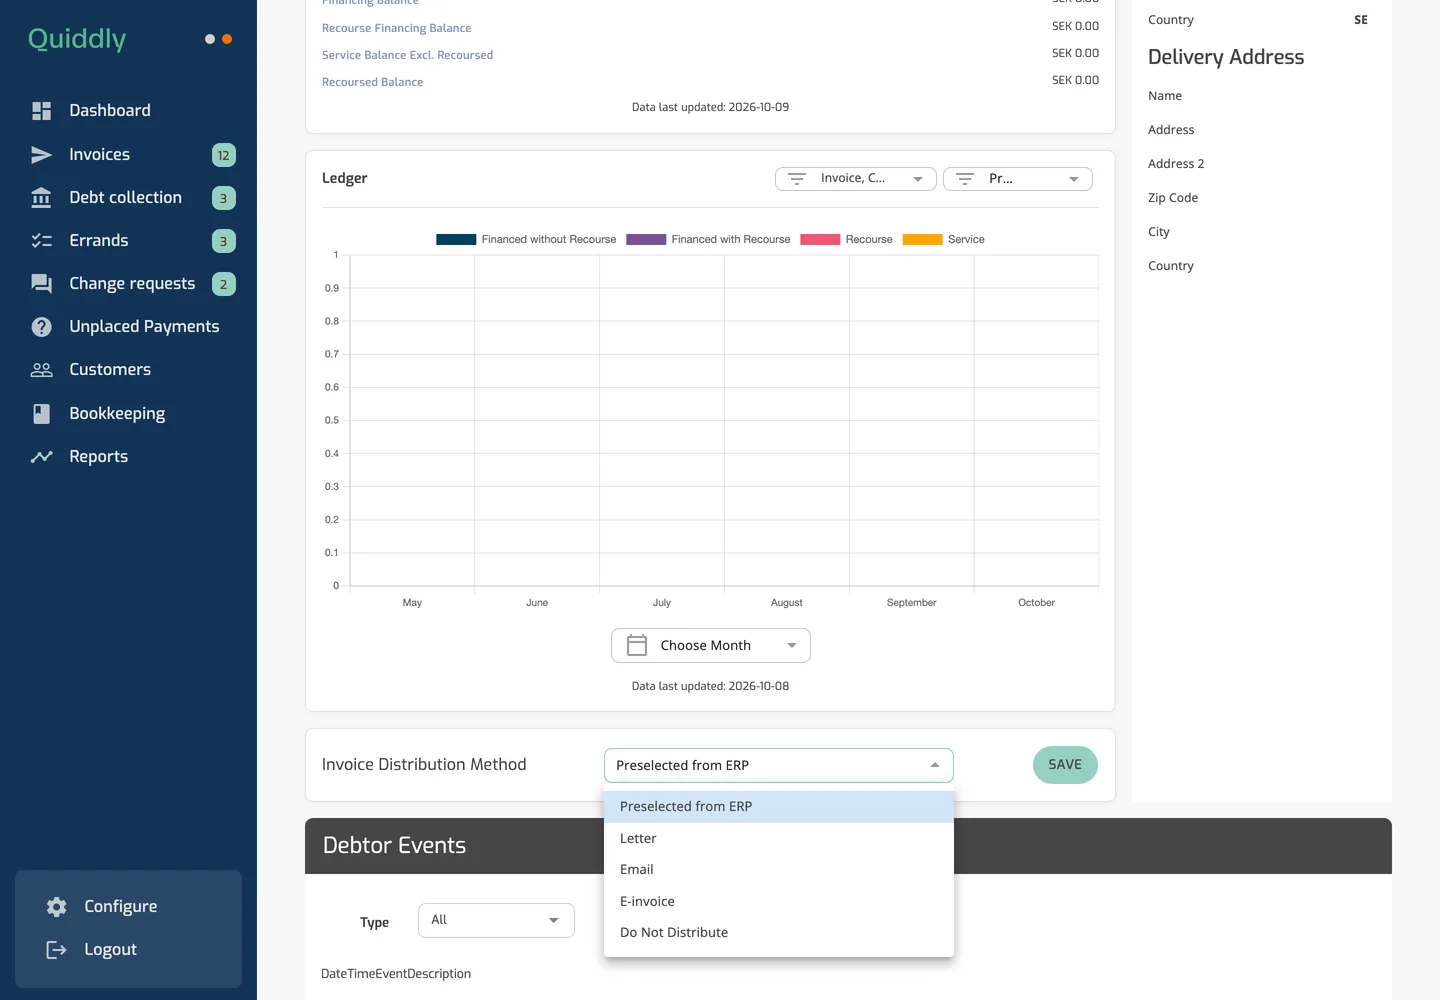Screen dimensions: 1440x1000
Task: Toggle the Service legend series
Action: click(x=943, y=240)
